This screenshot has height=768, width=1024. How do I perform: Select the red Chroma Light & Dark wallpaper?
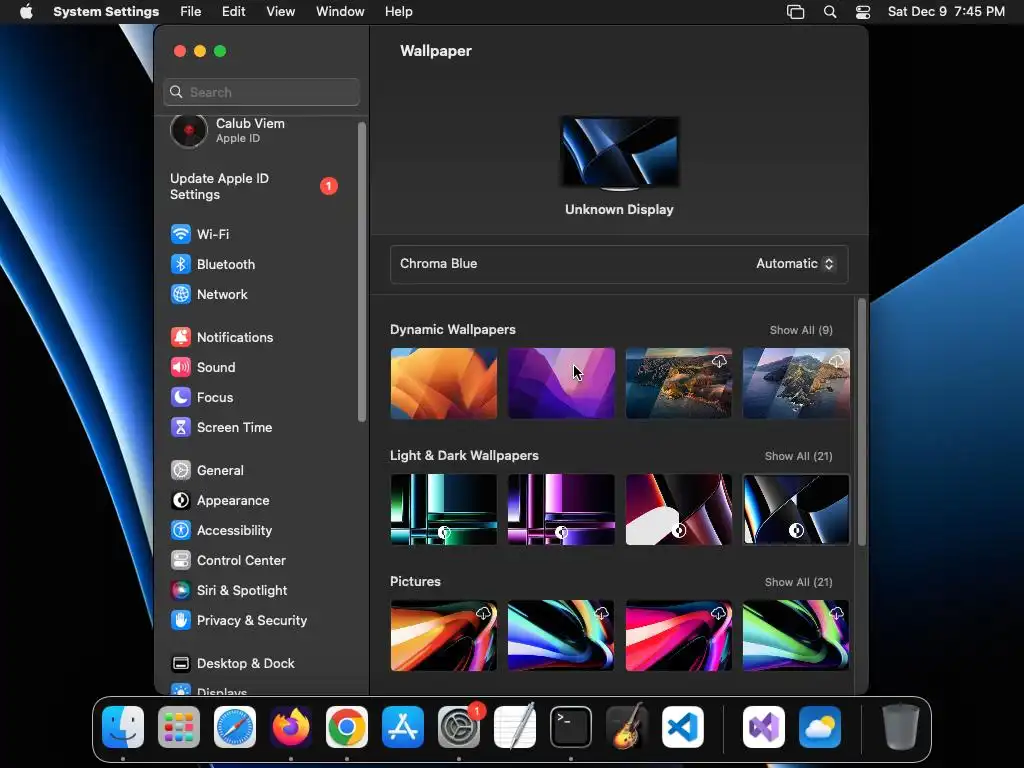[x=679, y=509]
